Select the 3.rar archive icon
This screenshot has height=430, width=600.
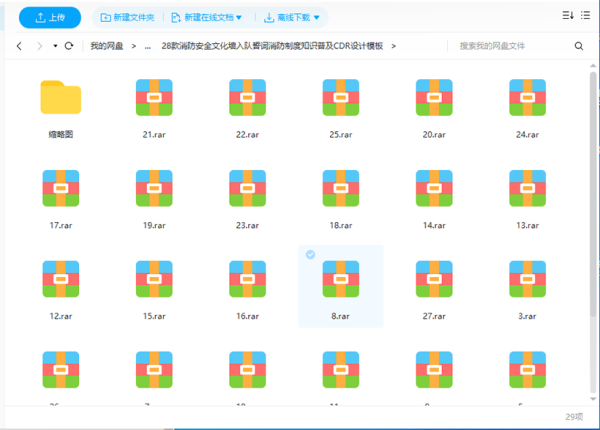point(528,279)
